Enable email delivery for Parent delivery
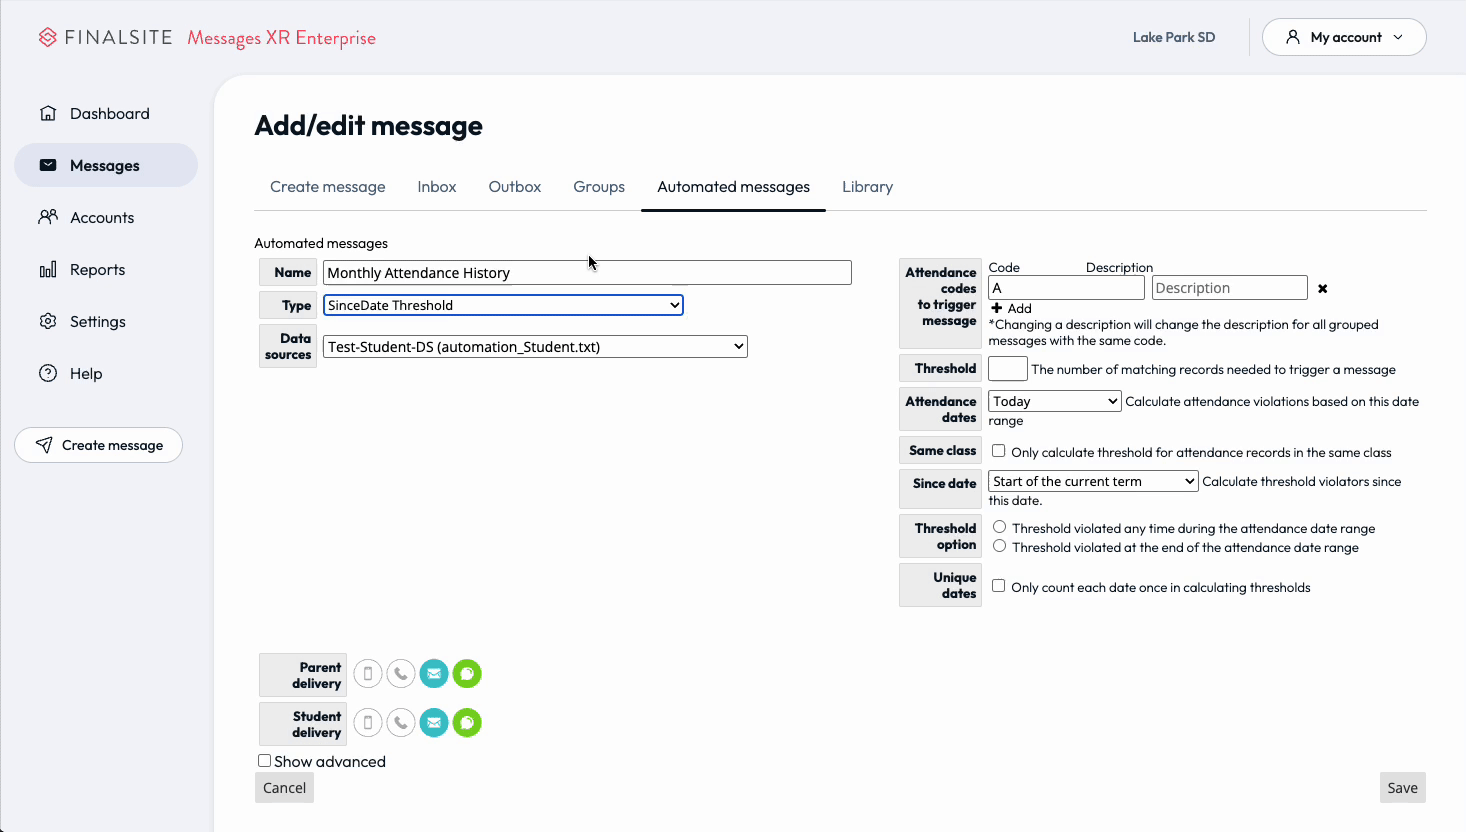Screen dimensions: 1466x832 434,673
